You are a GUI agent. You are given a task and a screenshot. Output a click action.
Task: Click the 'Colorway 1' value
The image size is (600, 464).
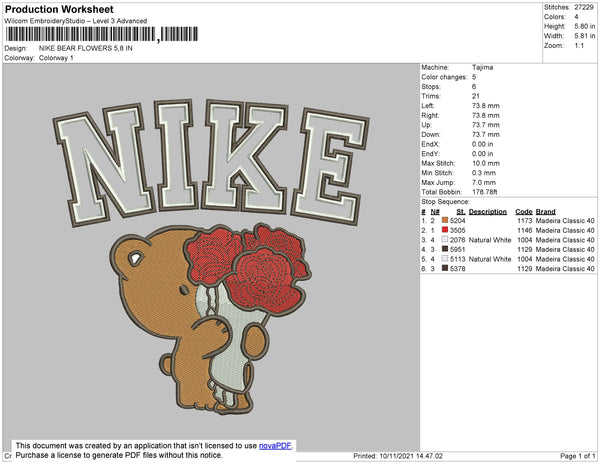[56, 58]
